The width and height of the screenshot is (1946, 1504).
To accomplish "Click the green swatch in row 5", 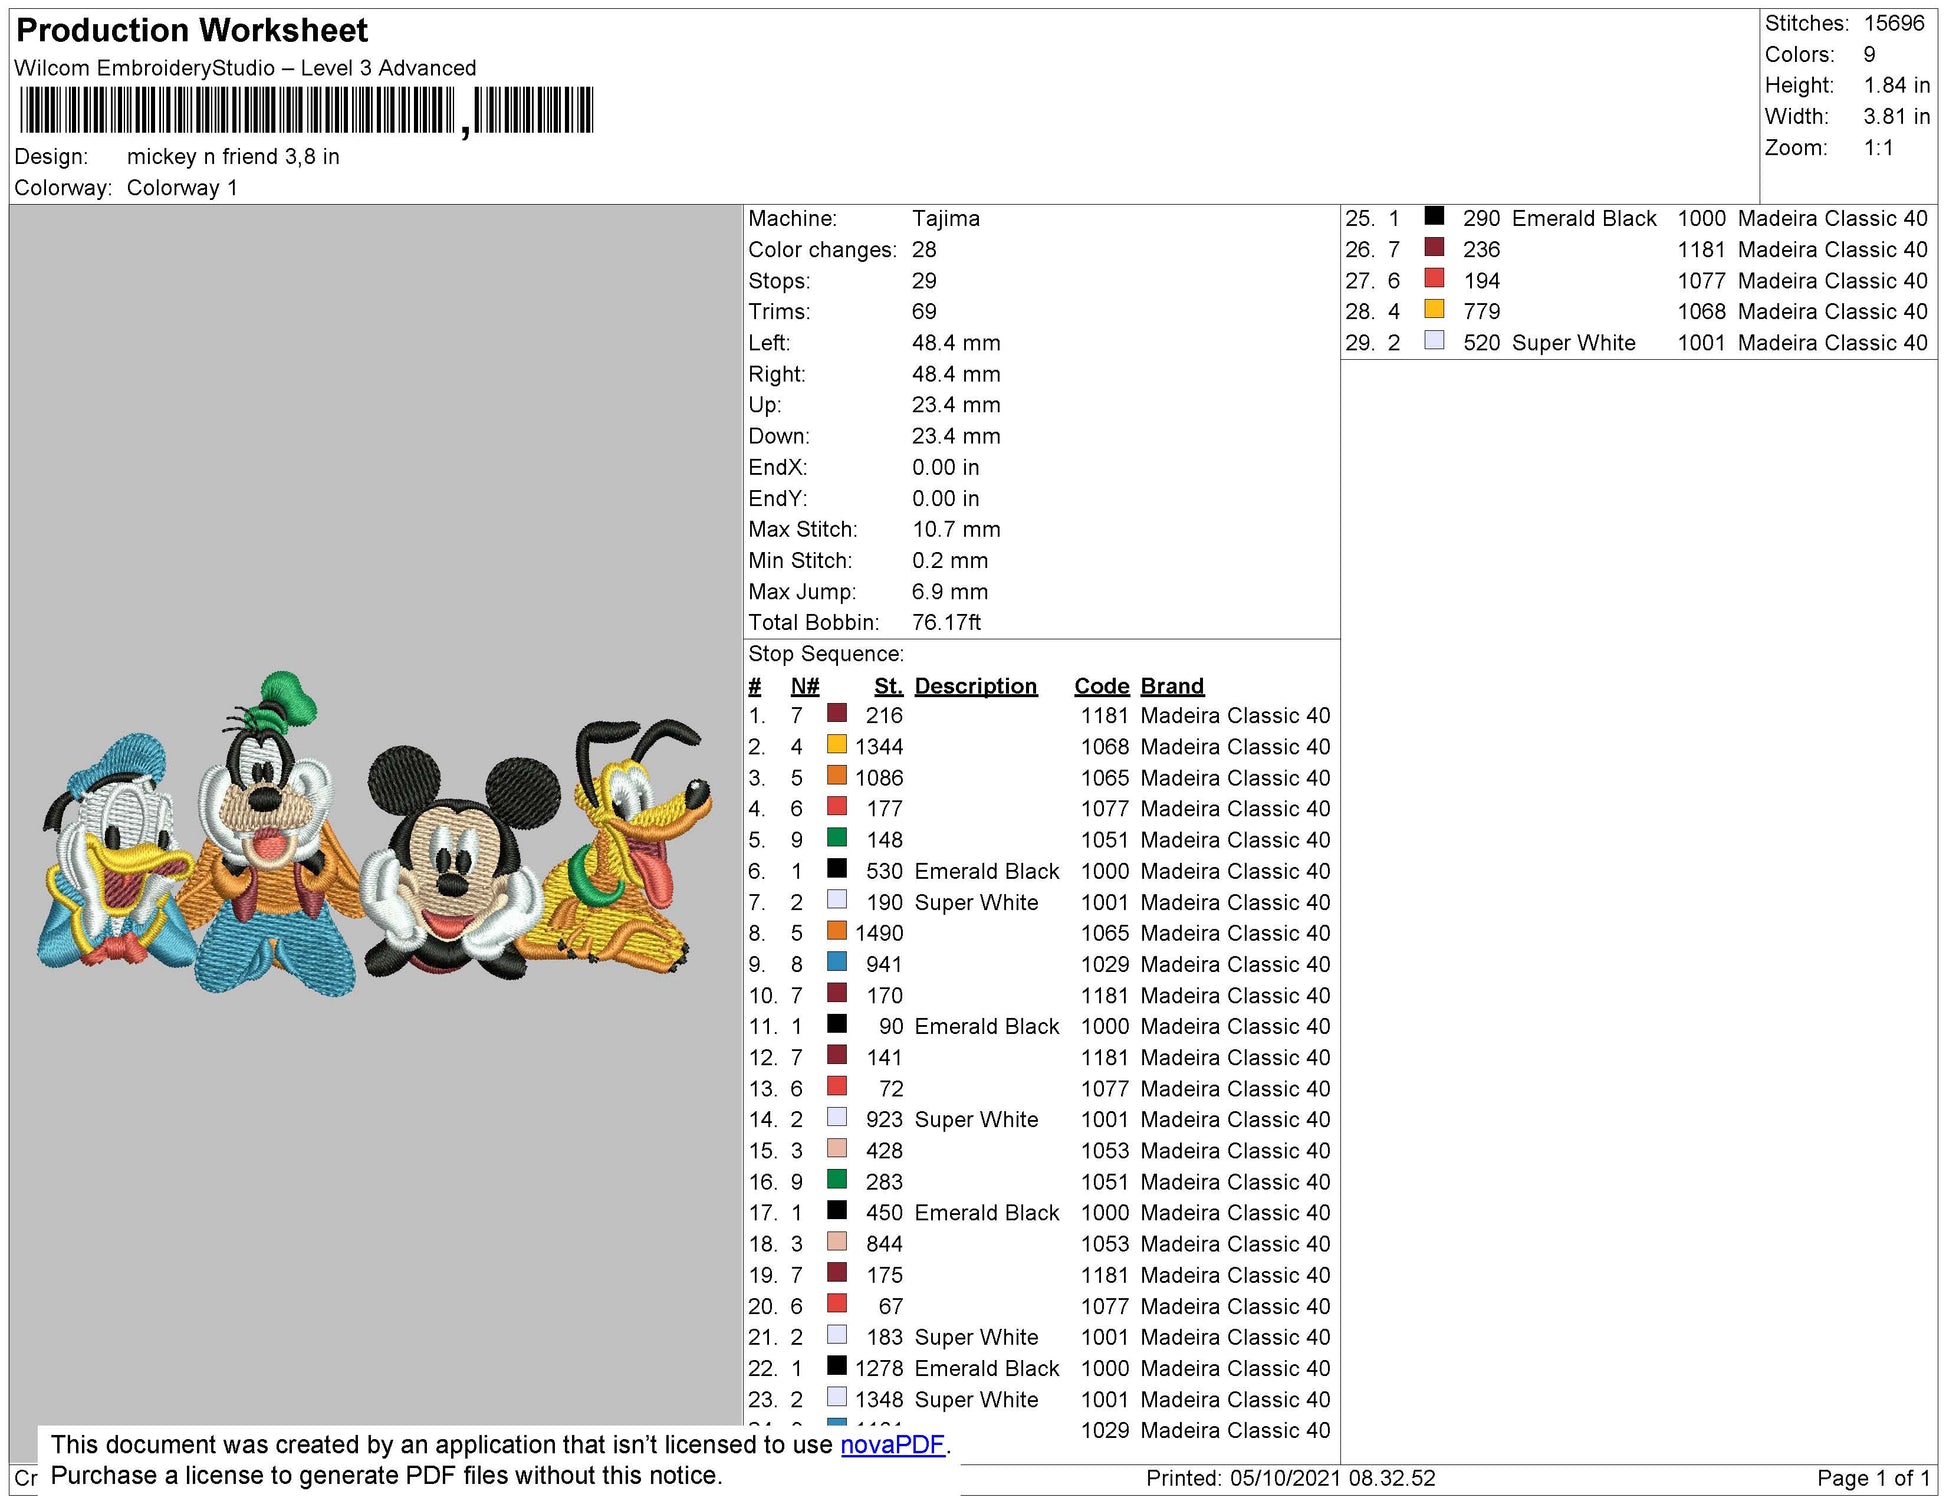I will (x=837, y=838).
